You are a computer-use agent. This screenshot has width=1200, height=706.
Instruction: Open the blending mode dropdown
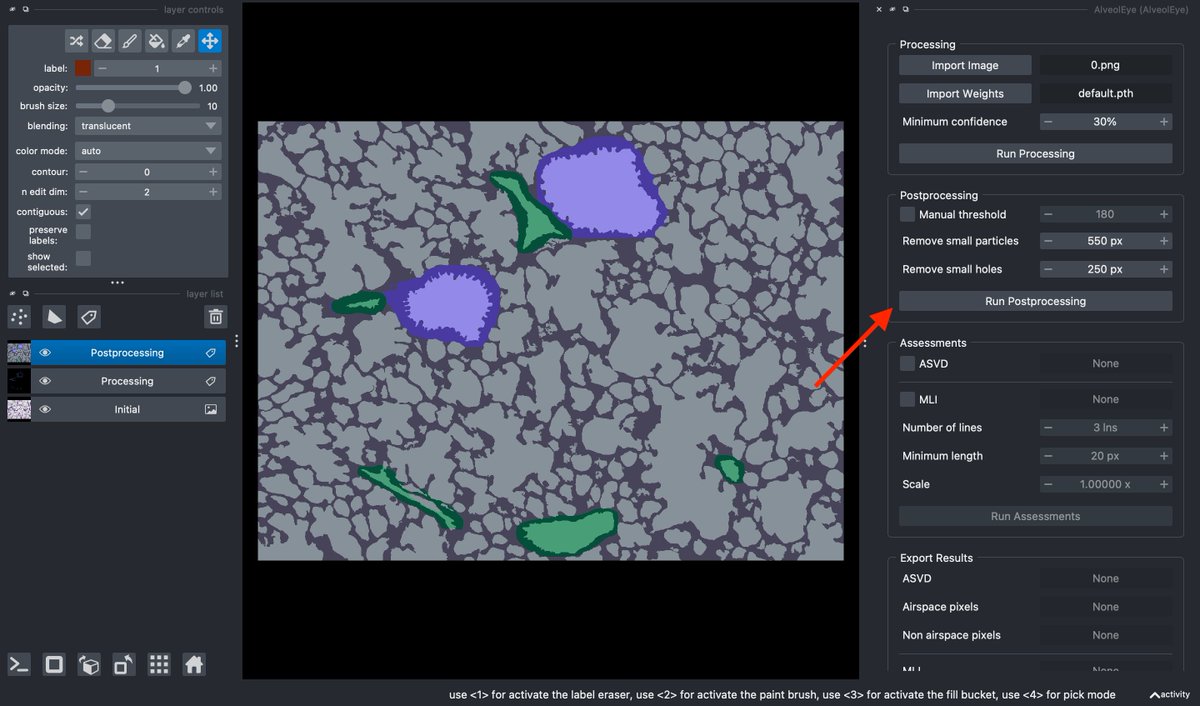[149, 126]
